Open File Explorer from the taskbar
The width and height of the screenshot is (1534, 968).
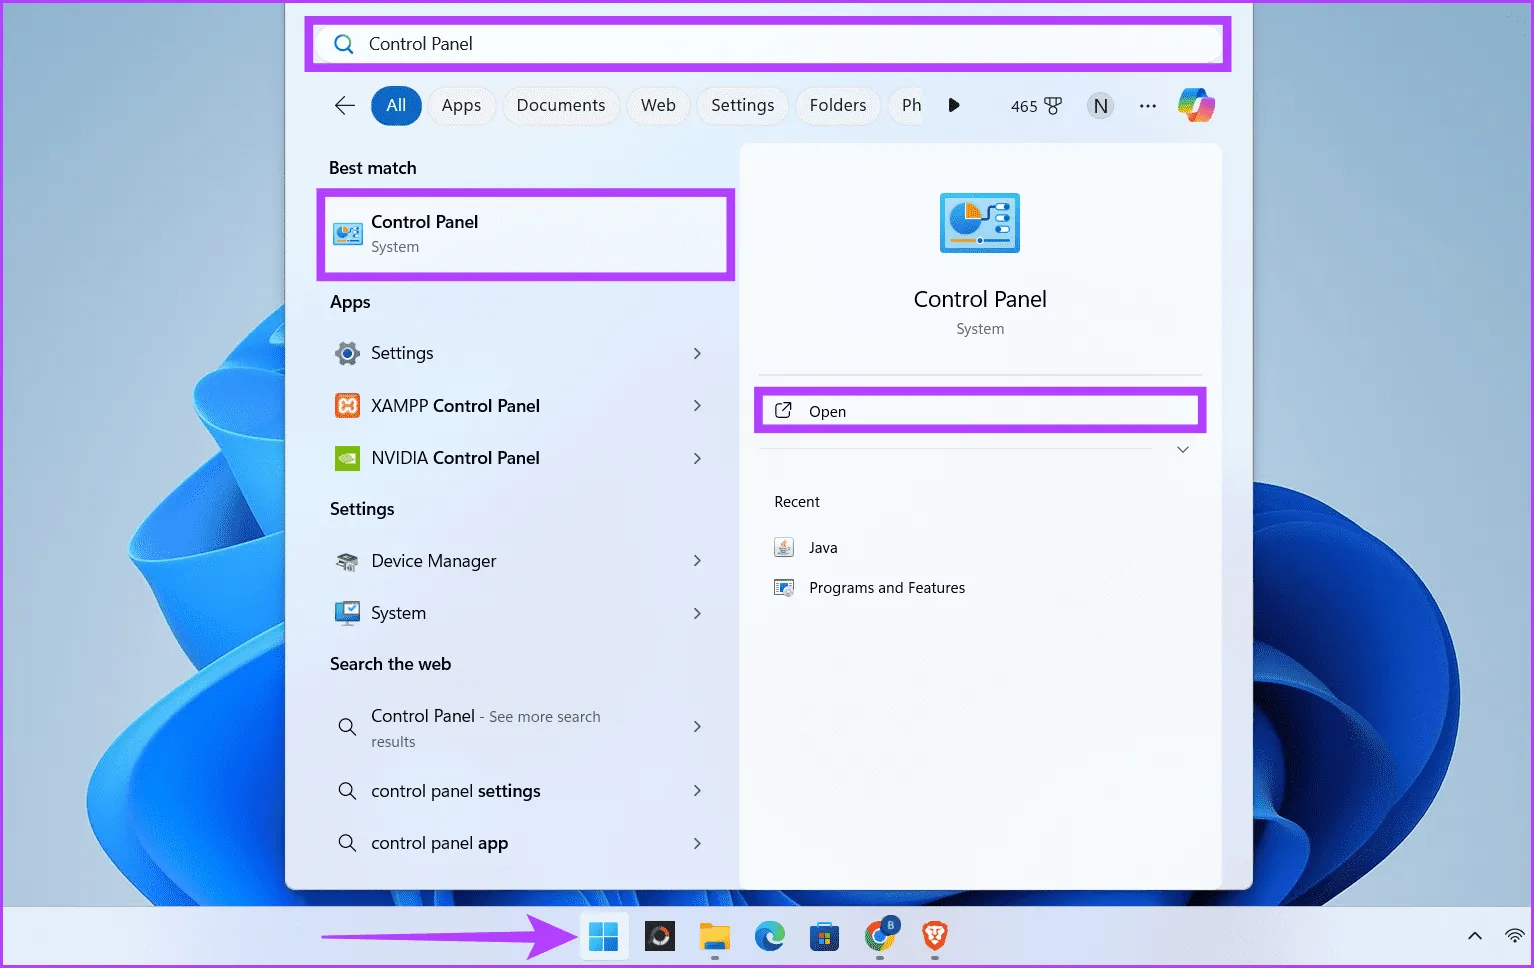(714, 937)
